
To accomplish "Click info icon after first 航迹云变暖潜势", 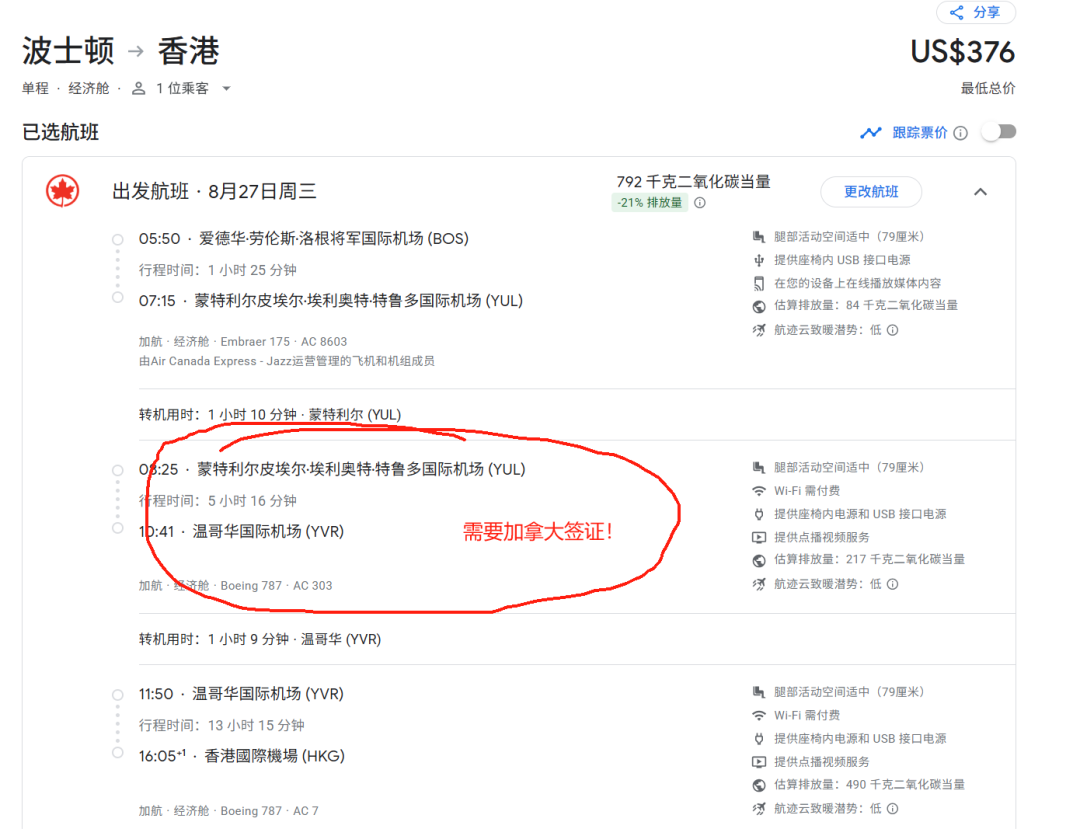I will [893, 330].
